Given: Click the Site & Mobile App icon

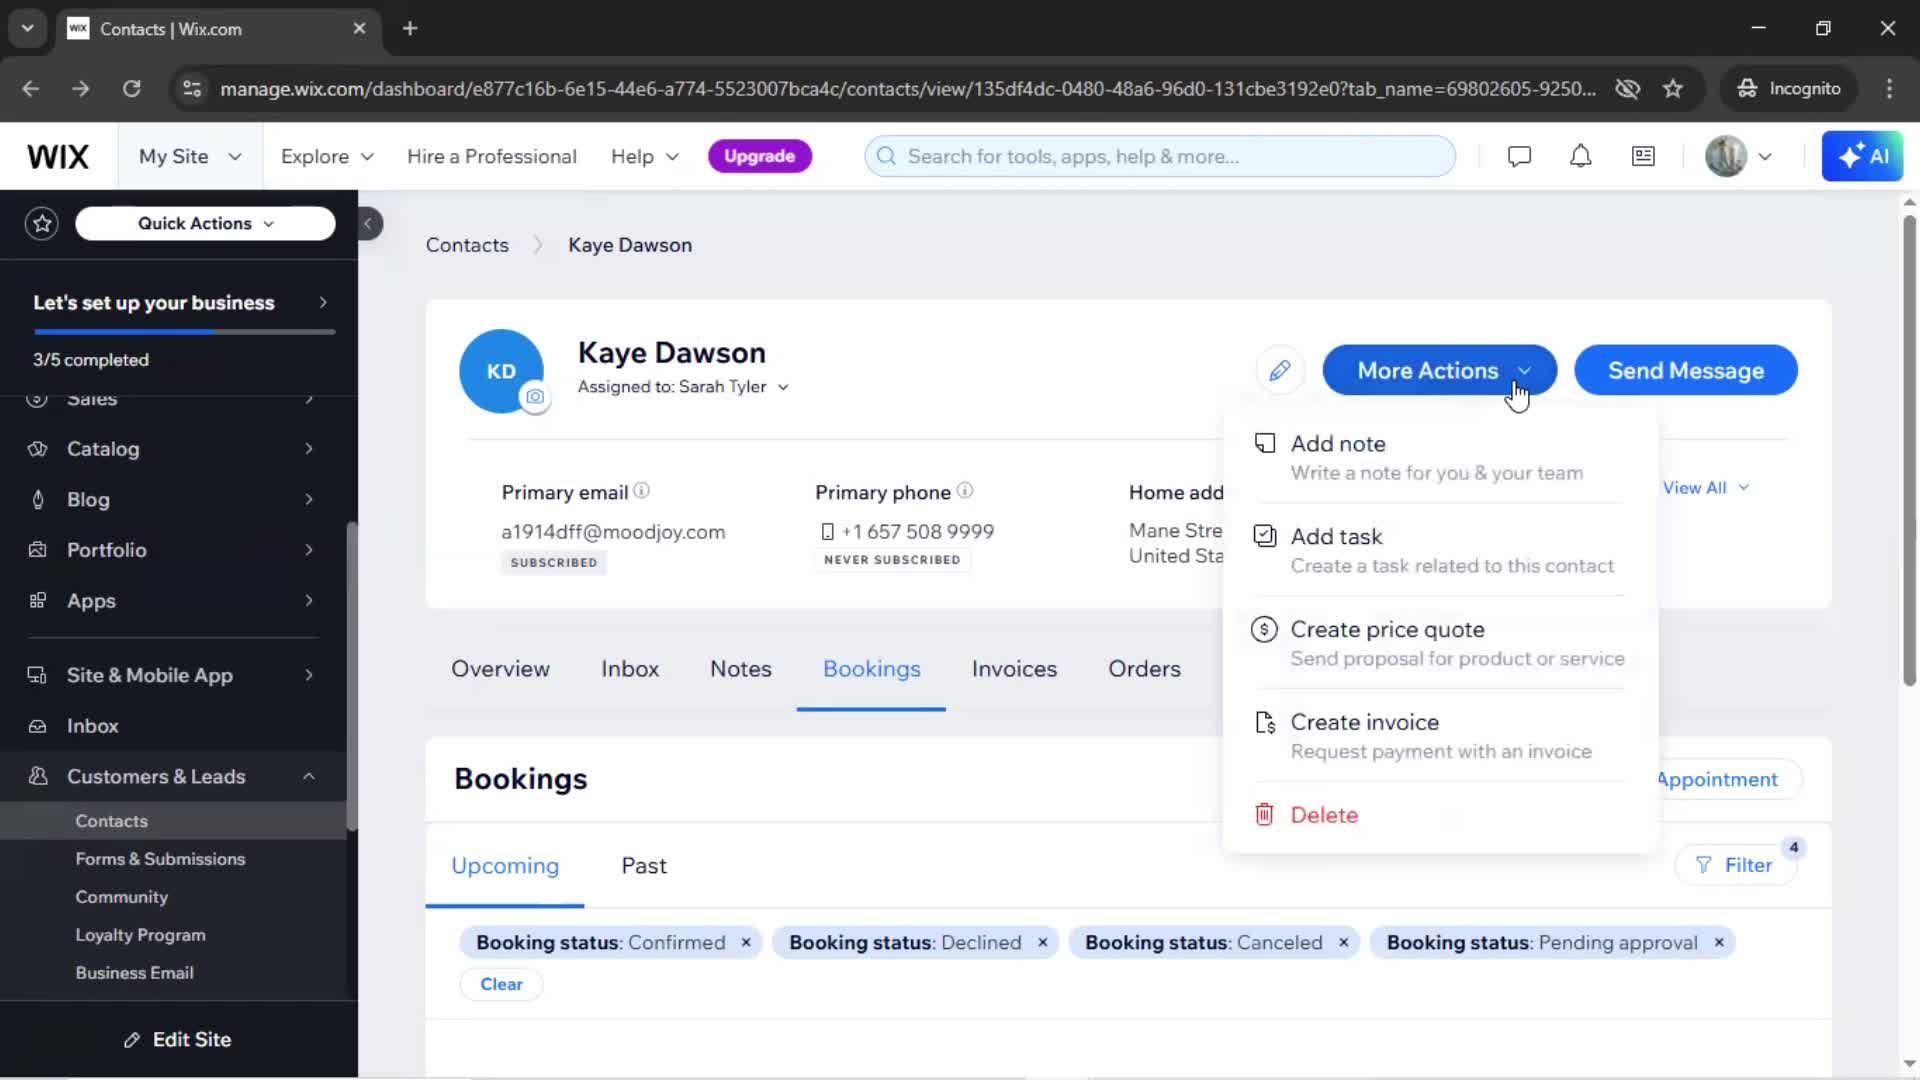Looking at the screenshot, I should [38, 675].
